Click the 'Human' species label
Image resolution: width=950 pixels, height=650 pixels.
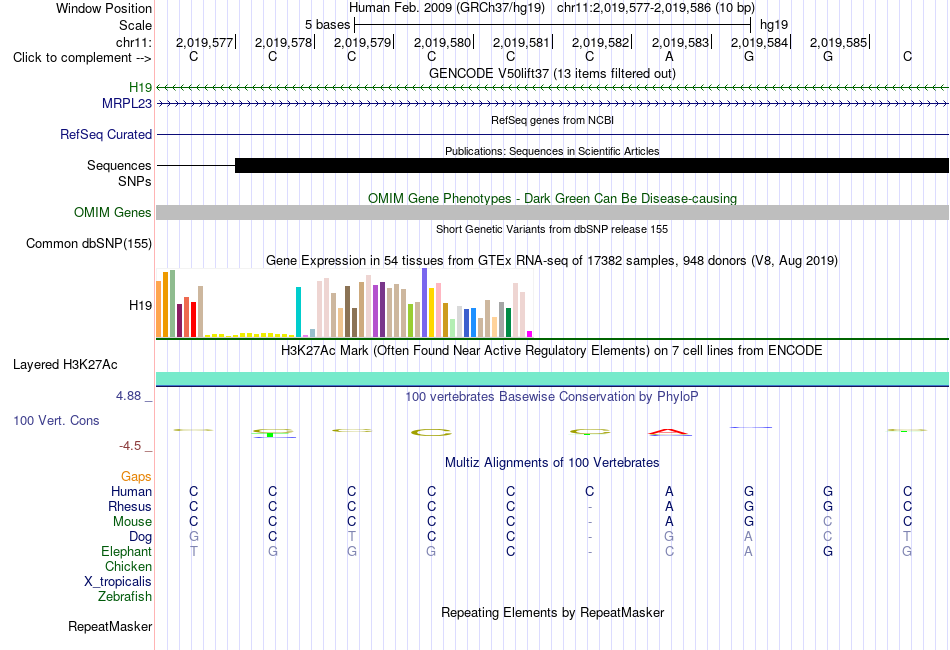131,491
